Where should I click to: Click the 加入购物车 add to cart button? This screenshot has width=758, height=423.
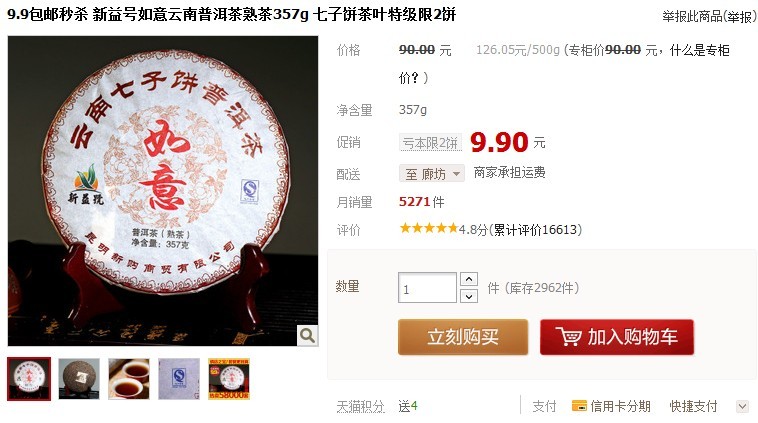click(x=617, y=337)
